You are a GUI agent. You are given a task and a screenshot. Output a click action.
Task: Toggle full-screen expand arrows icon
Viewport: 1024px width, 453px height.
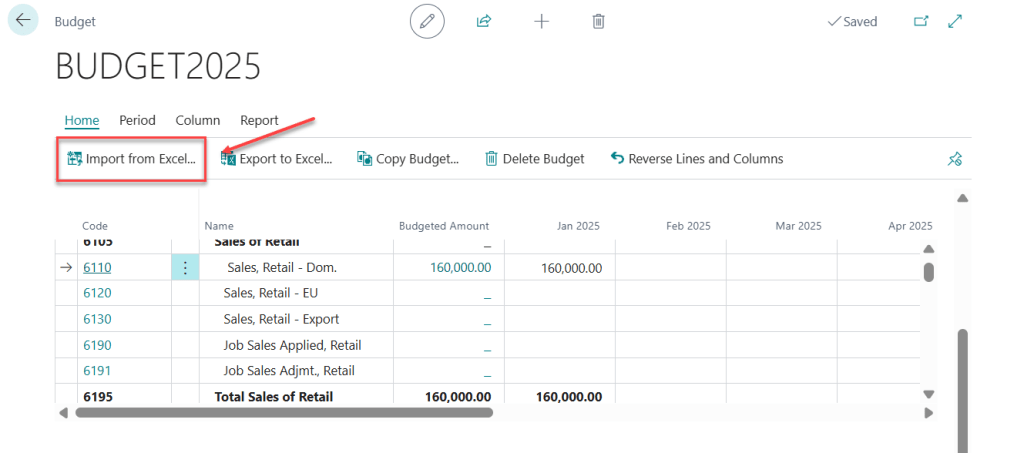point(955,22)
